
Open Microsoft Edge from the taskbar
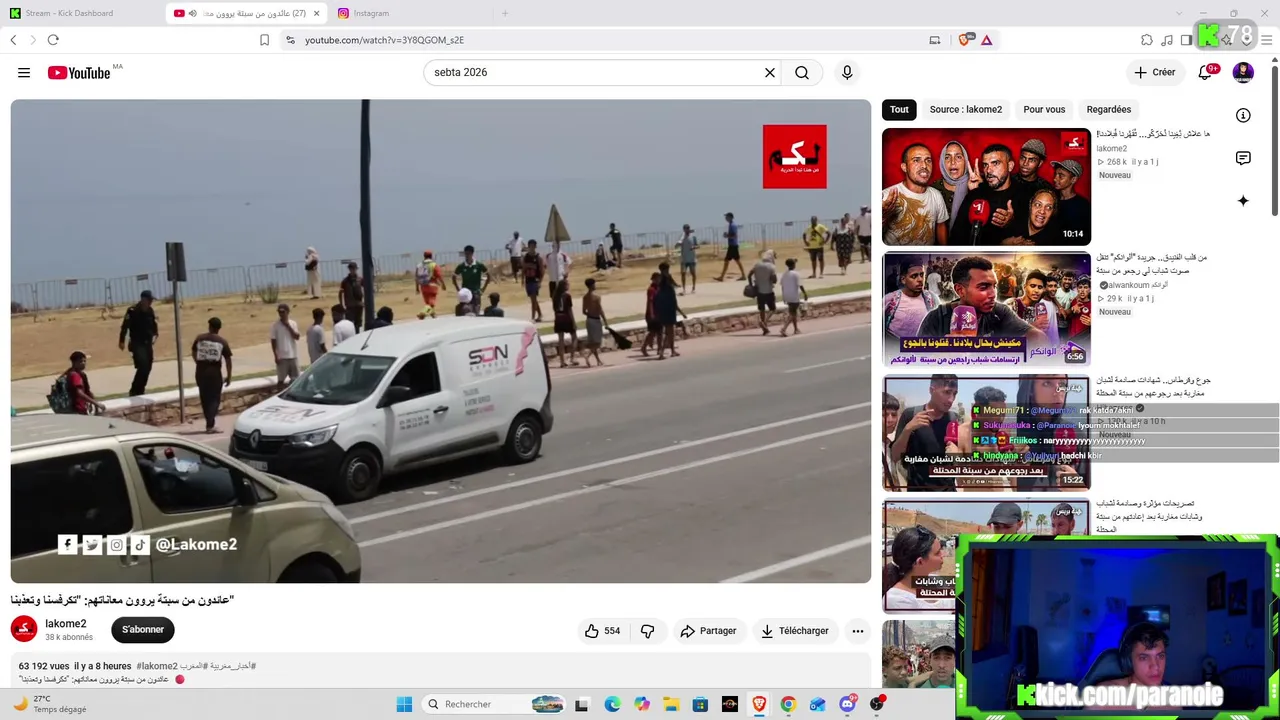(612, 704)
